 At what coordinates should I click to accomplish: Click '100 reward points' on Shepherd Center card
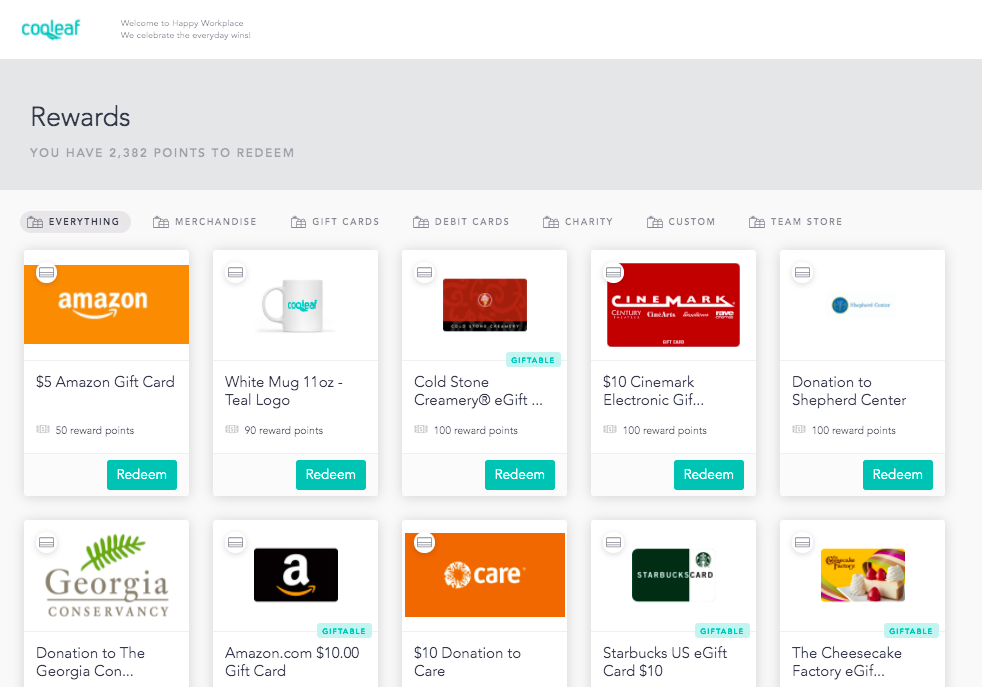click(x=854, y=430)
